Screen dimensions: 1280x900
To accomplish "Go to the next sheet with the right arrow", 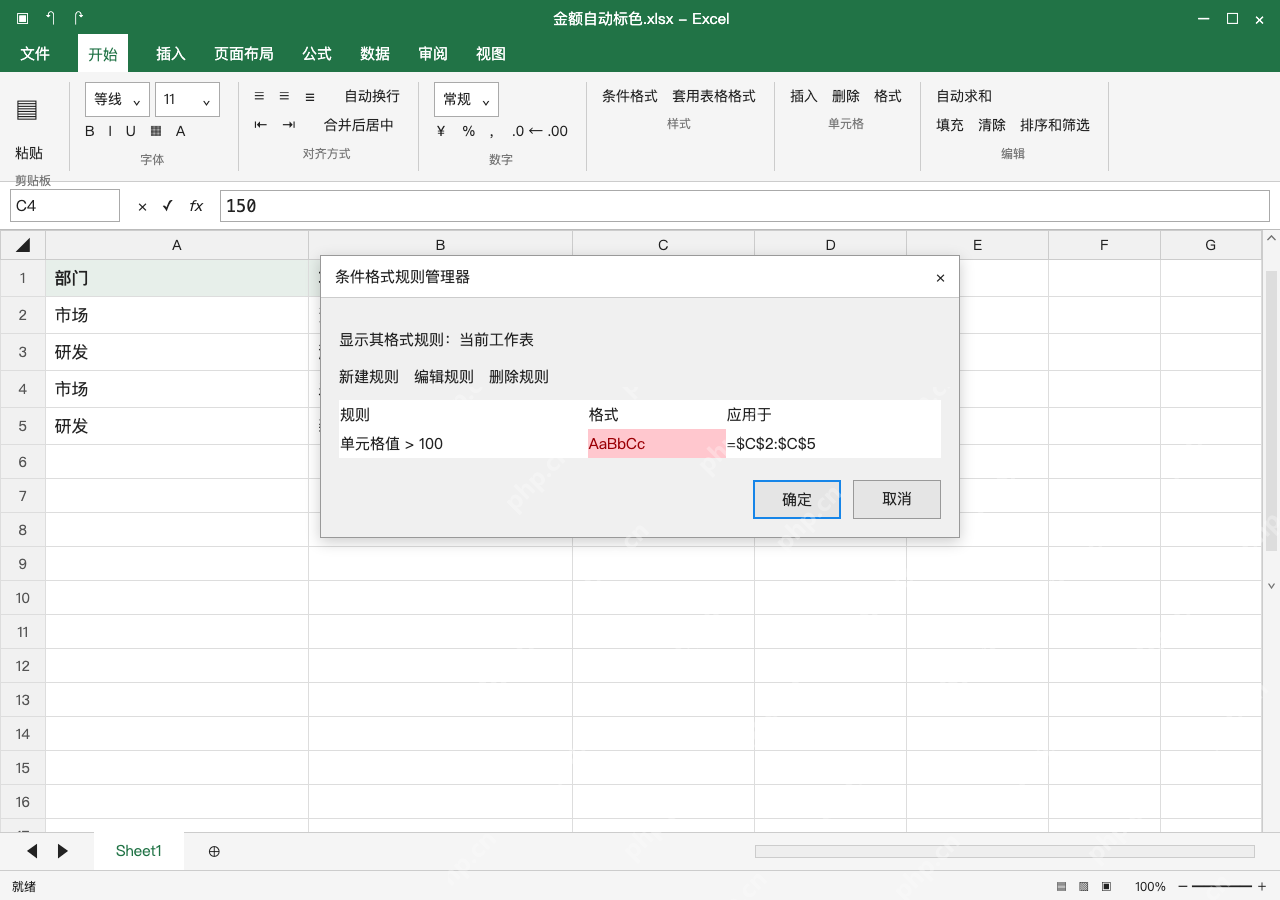I will pyautogui.click(x=63, y=851).
